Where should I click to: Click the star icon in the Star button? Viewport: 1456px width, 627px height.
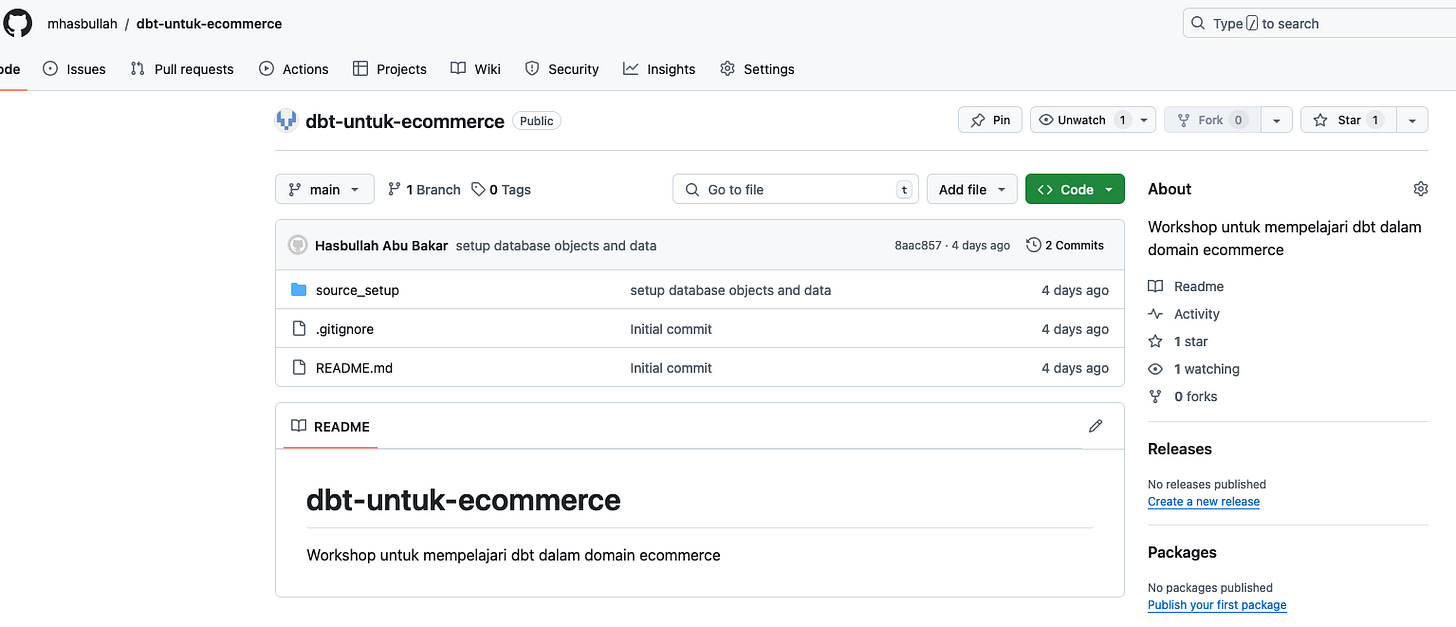point(1320,120)
